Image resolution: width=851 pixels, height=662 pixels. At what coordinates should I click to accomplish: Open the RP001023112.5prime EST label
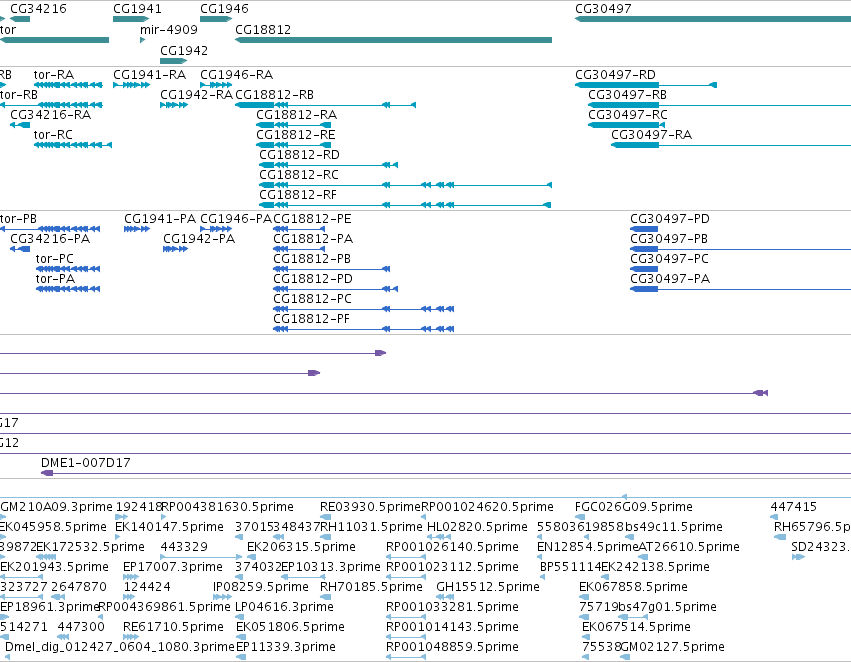pos(452,567)
